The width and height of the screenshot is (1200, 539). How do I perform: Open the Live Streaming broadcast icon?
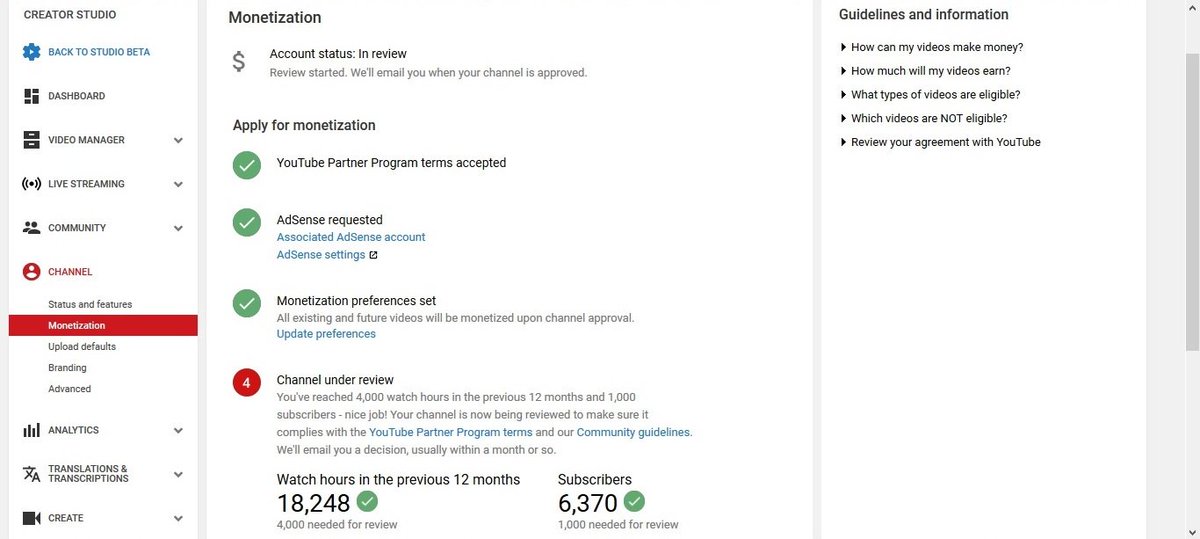[x=31, y=184]
